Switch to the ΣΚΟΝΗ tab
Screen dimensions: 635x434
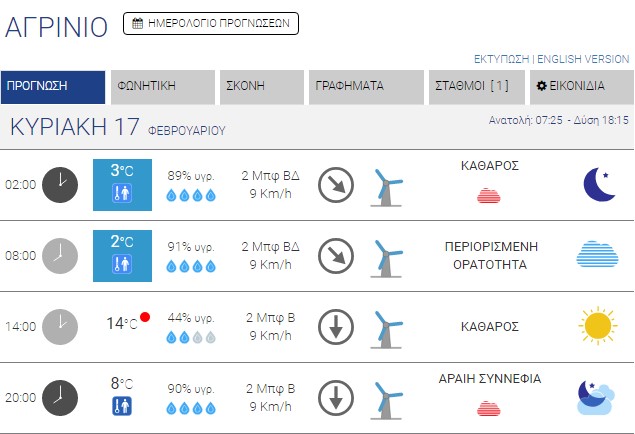262,87
